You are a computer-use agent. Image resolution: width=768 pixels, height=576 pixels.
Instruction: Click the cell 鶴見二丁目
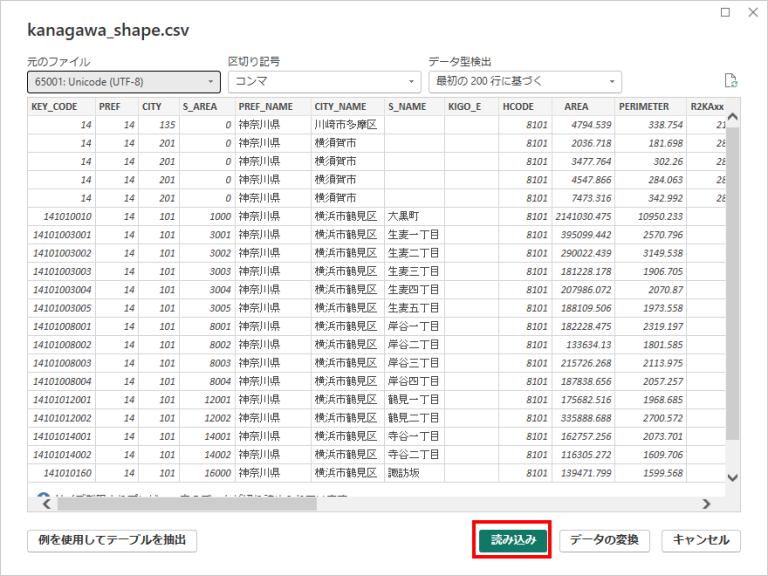[x=413, y=418]
